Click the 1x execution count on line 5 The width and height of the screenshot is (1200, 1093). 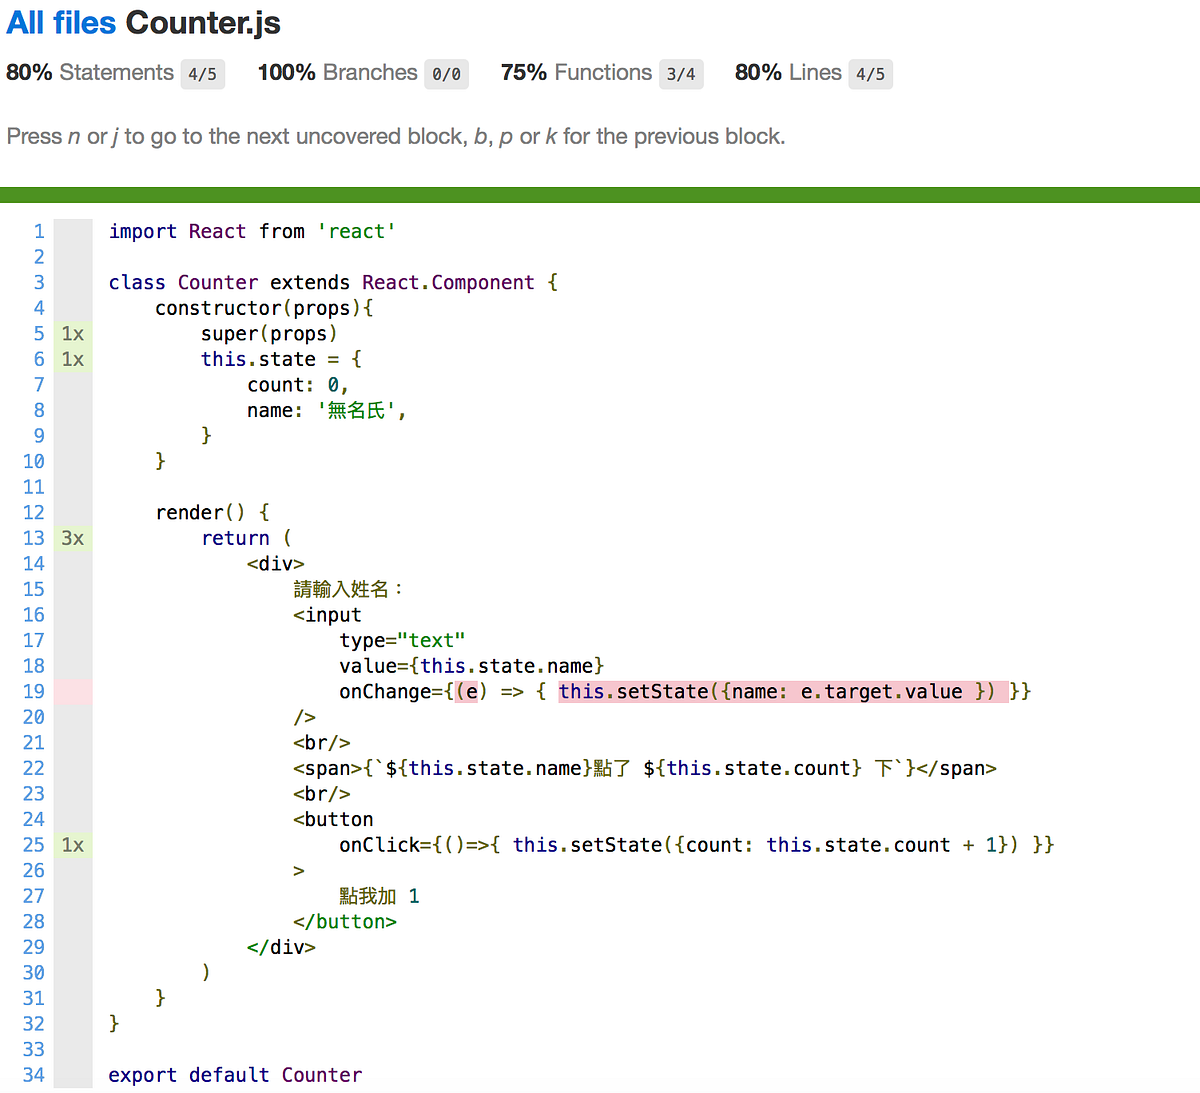71,333
